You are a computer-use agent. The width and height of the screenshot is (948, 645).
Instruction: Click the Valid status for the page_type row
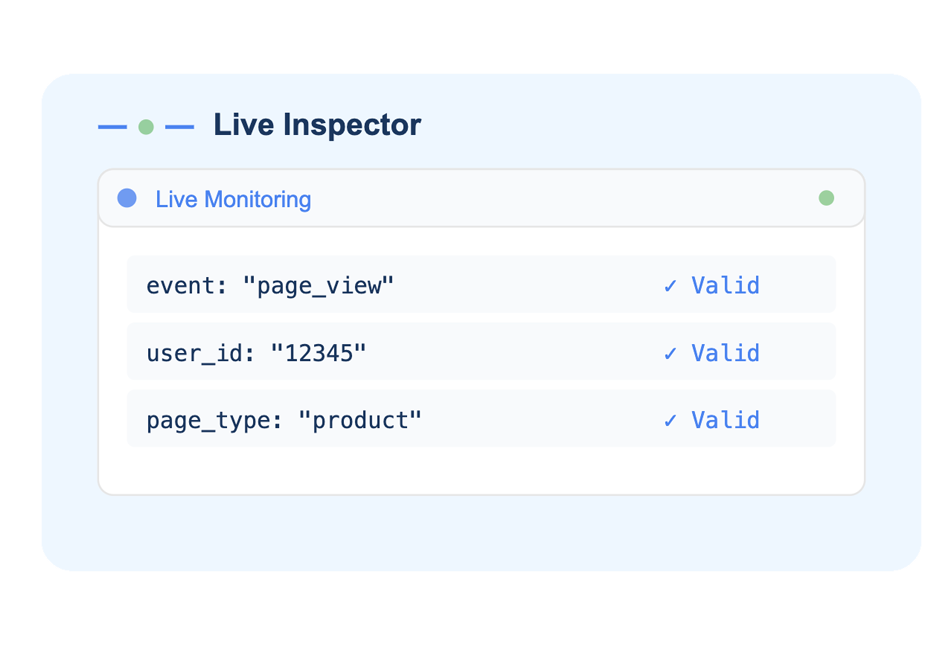pyautogui.click(x=725, y=421)
